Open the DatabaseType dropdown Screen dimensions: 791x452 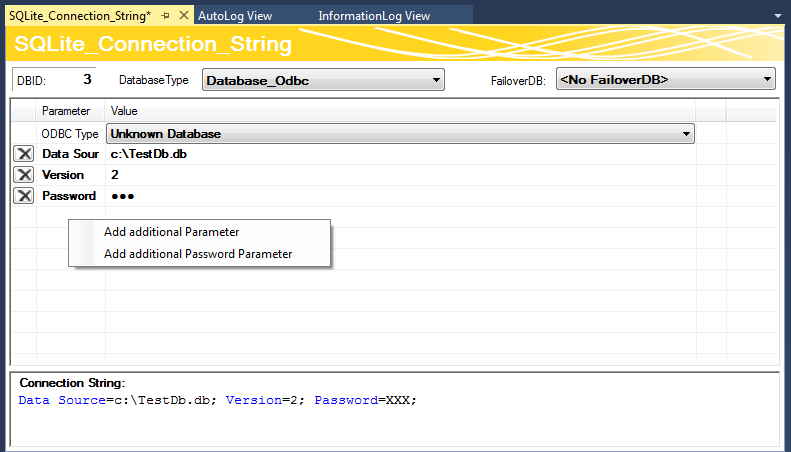(x=323, y=80)
